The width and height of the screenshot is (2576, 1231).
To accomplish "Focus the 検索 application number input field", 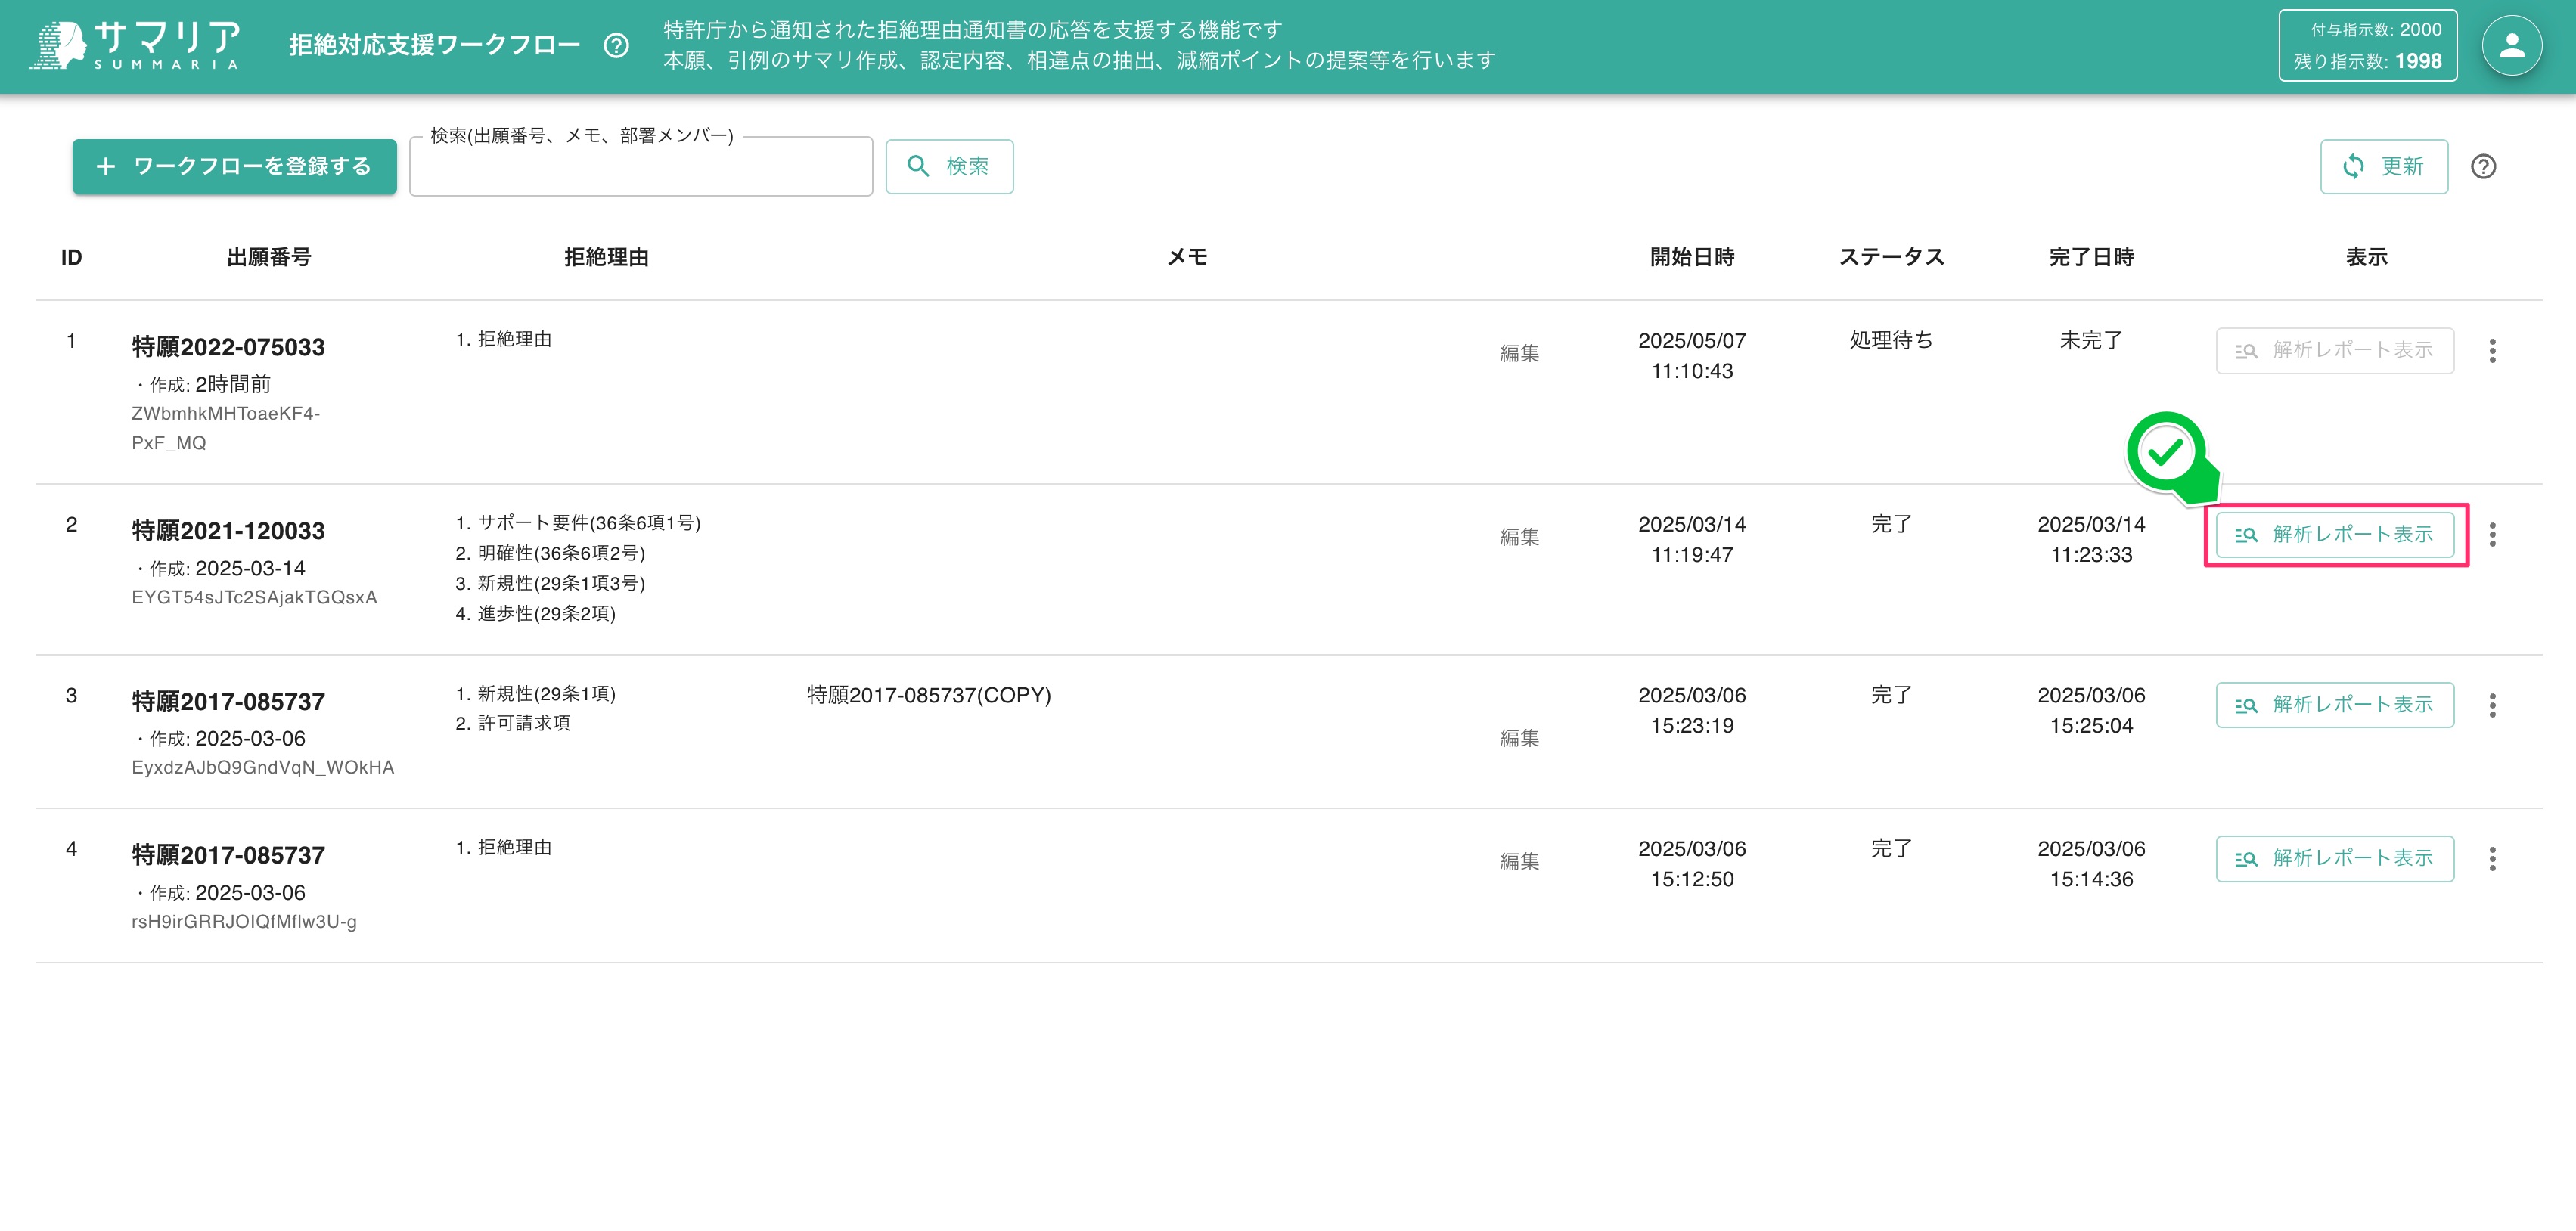I will (x=640, y=169).
